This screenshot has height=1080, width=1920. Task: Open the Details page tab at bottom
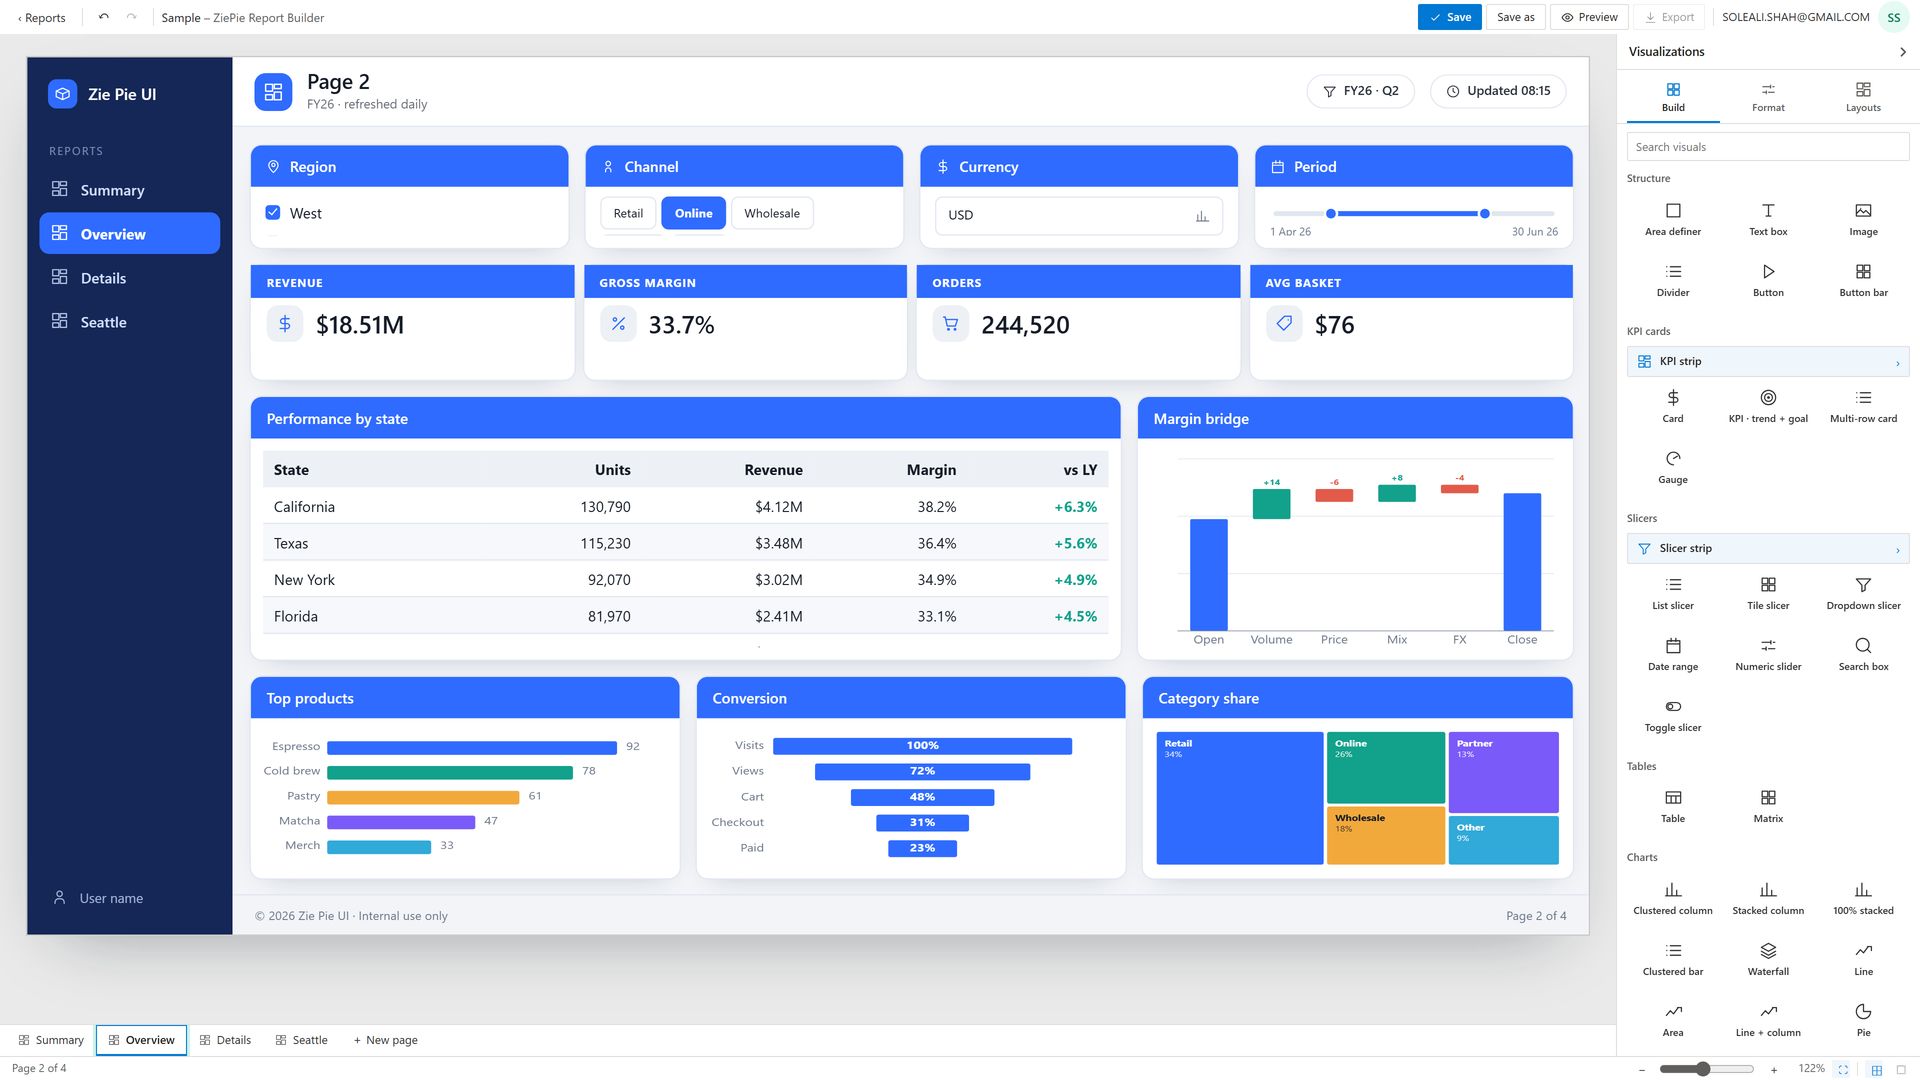[225, 1040]
